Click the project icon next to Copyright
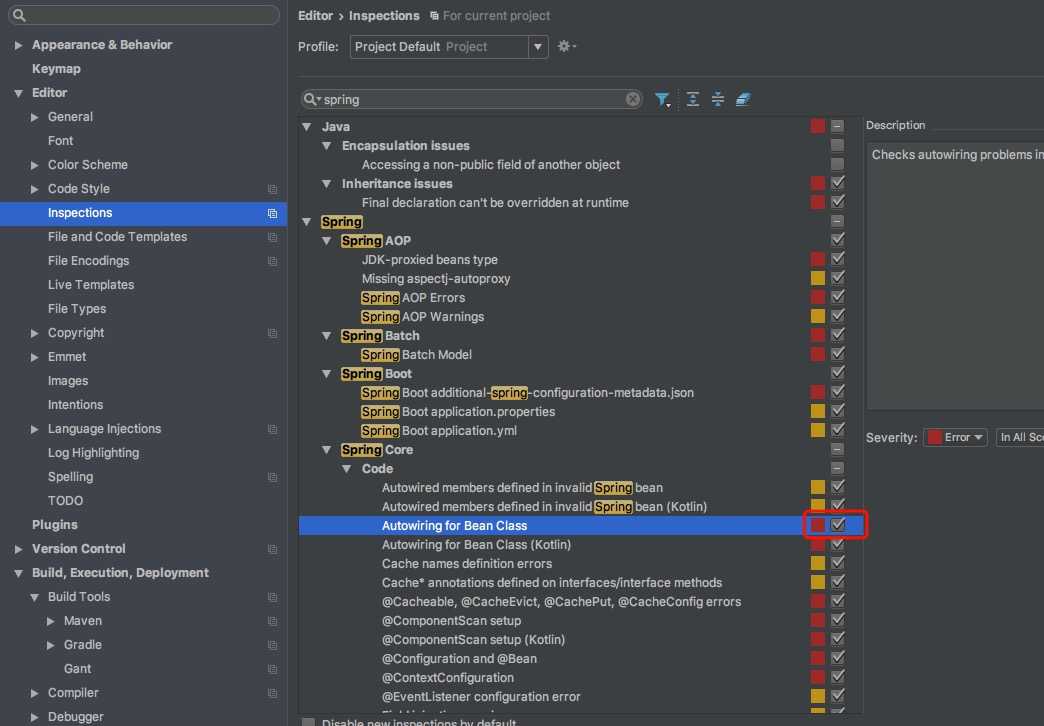 [x=272, y=333]
